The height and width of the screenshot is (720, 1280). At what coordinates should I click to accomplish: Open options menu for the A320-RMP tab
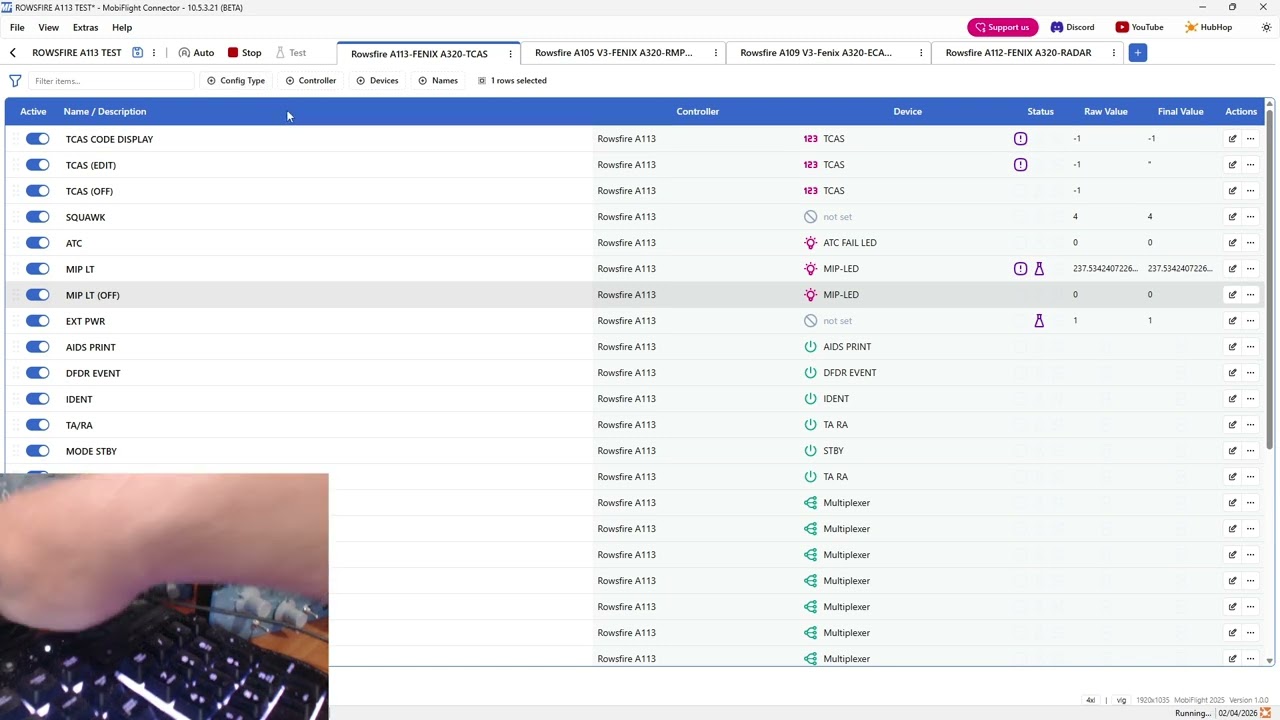click(716, 53)
